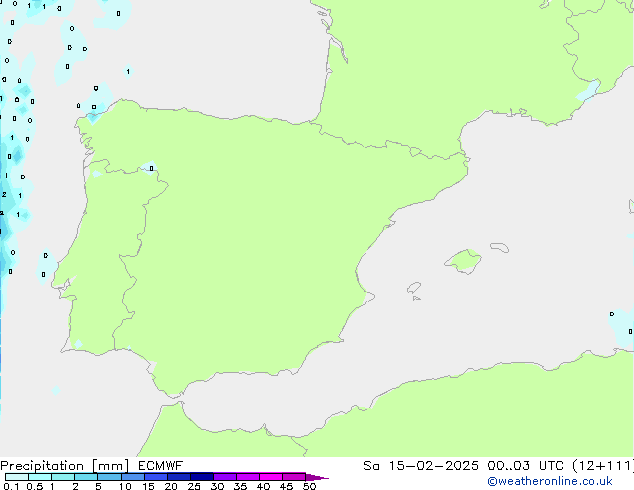Click Mallorca island on the map
Viewport: 634px width, 490px height.
(x=463, y=261)
